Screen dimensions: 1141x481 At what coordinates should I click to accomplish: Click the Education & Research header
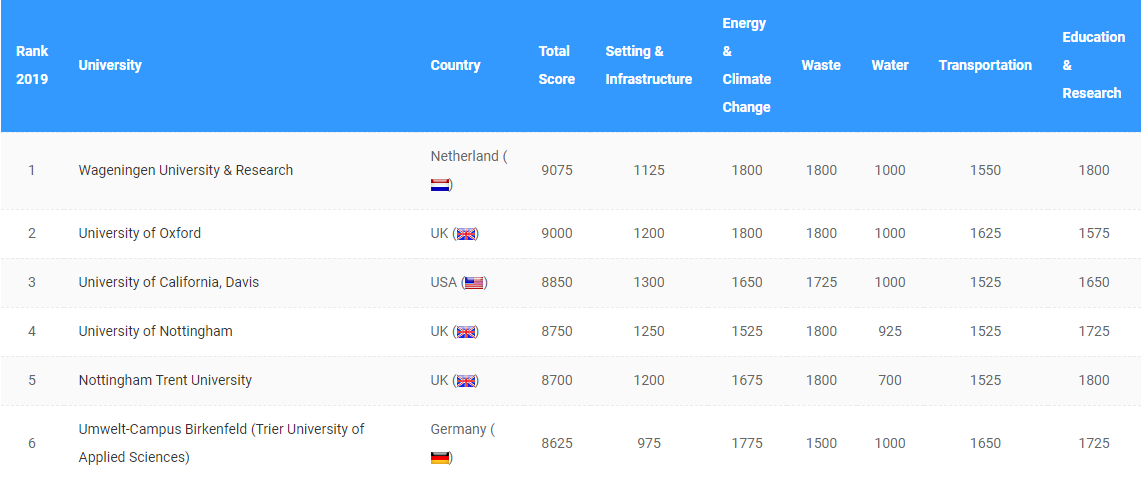[1093, 65]
